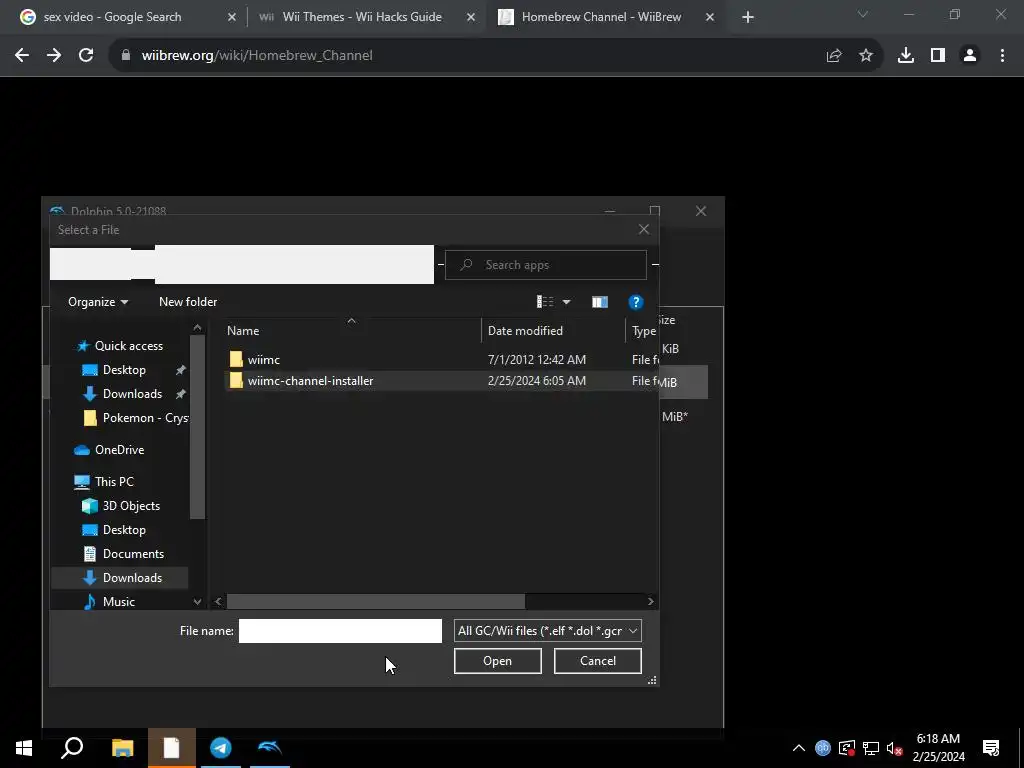Open the view options dropdown arrow

click(566, 302)
